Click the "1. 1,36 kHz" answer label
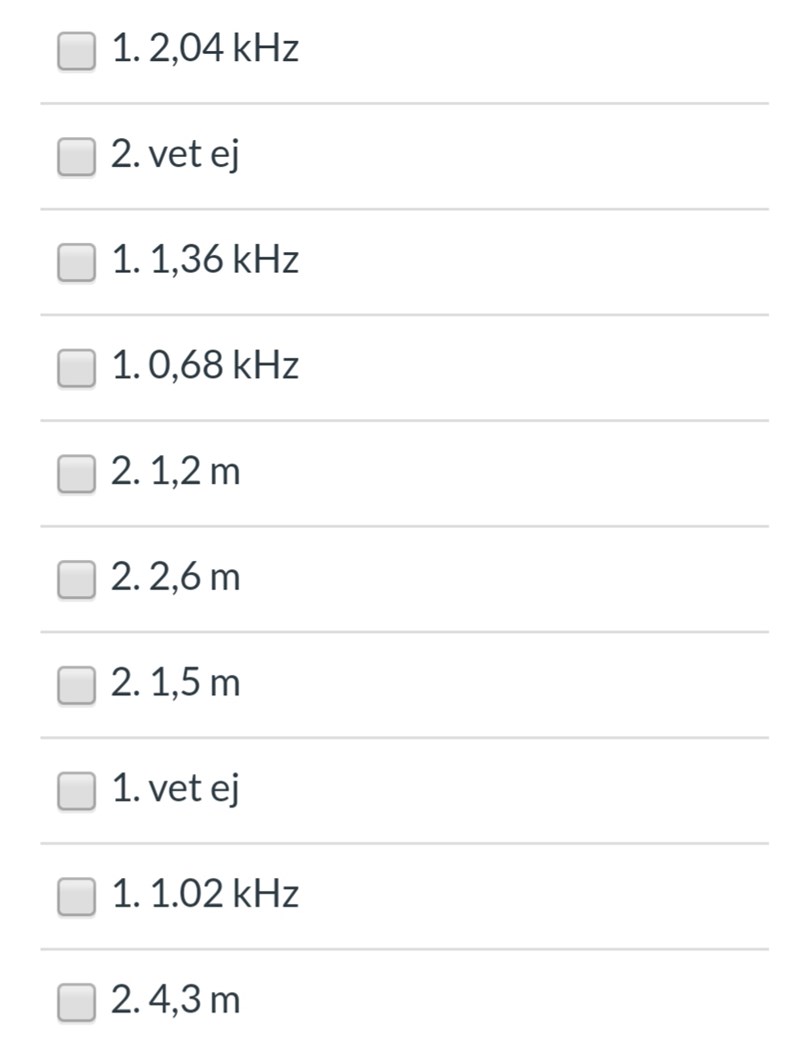 tap(205, 261)
